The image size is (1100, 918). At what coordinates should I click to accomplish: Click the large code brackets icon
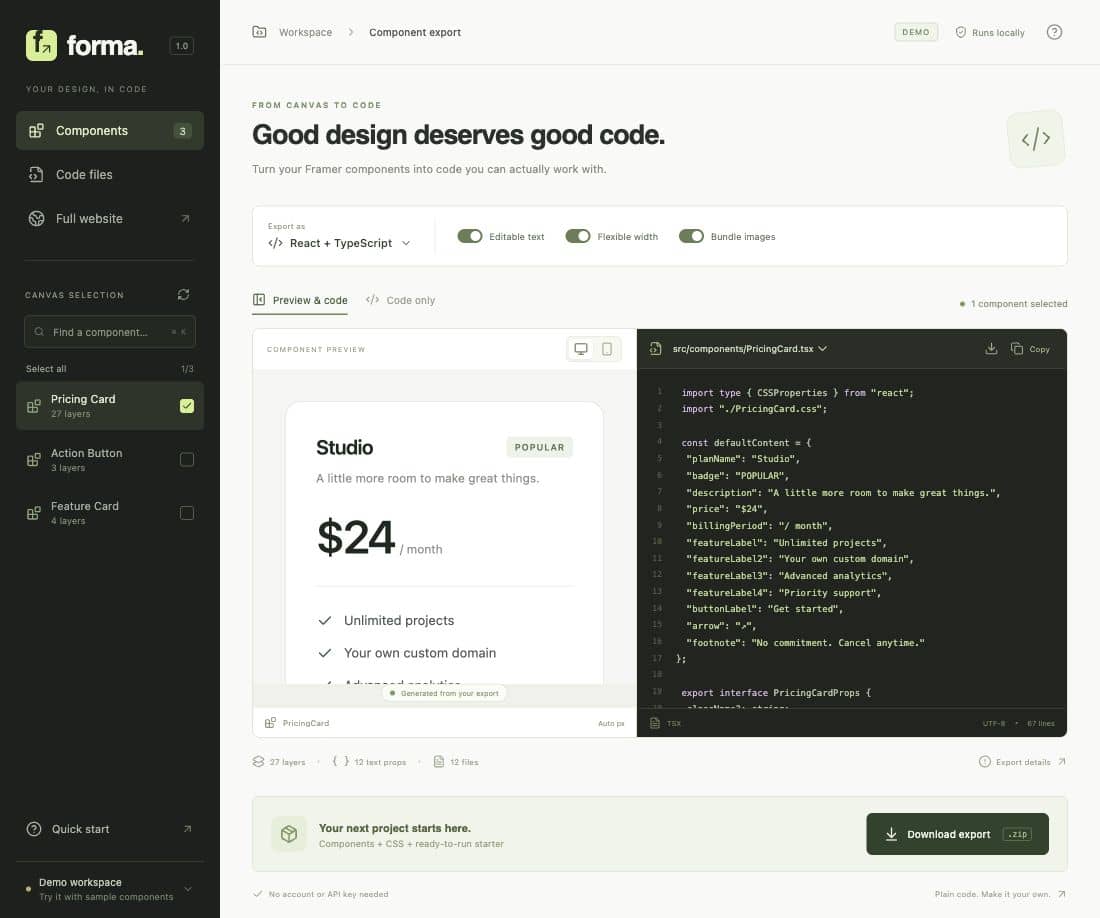point(1036,139)
